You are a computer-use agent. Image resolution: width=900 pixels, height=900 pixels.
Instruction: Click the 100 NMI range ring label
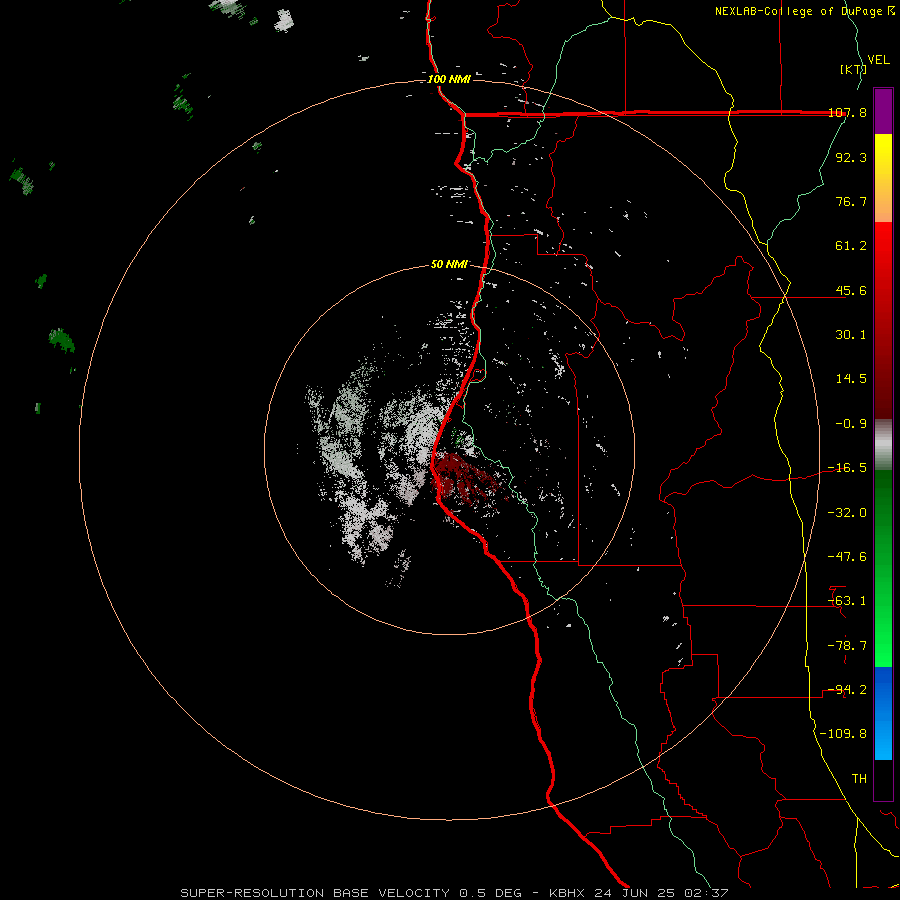449,79
